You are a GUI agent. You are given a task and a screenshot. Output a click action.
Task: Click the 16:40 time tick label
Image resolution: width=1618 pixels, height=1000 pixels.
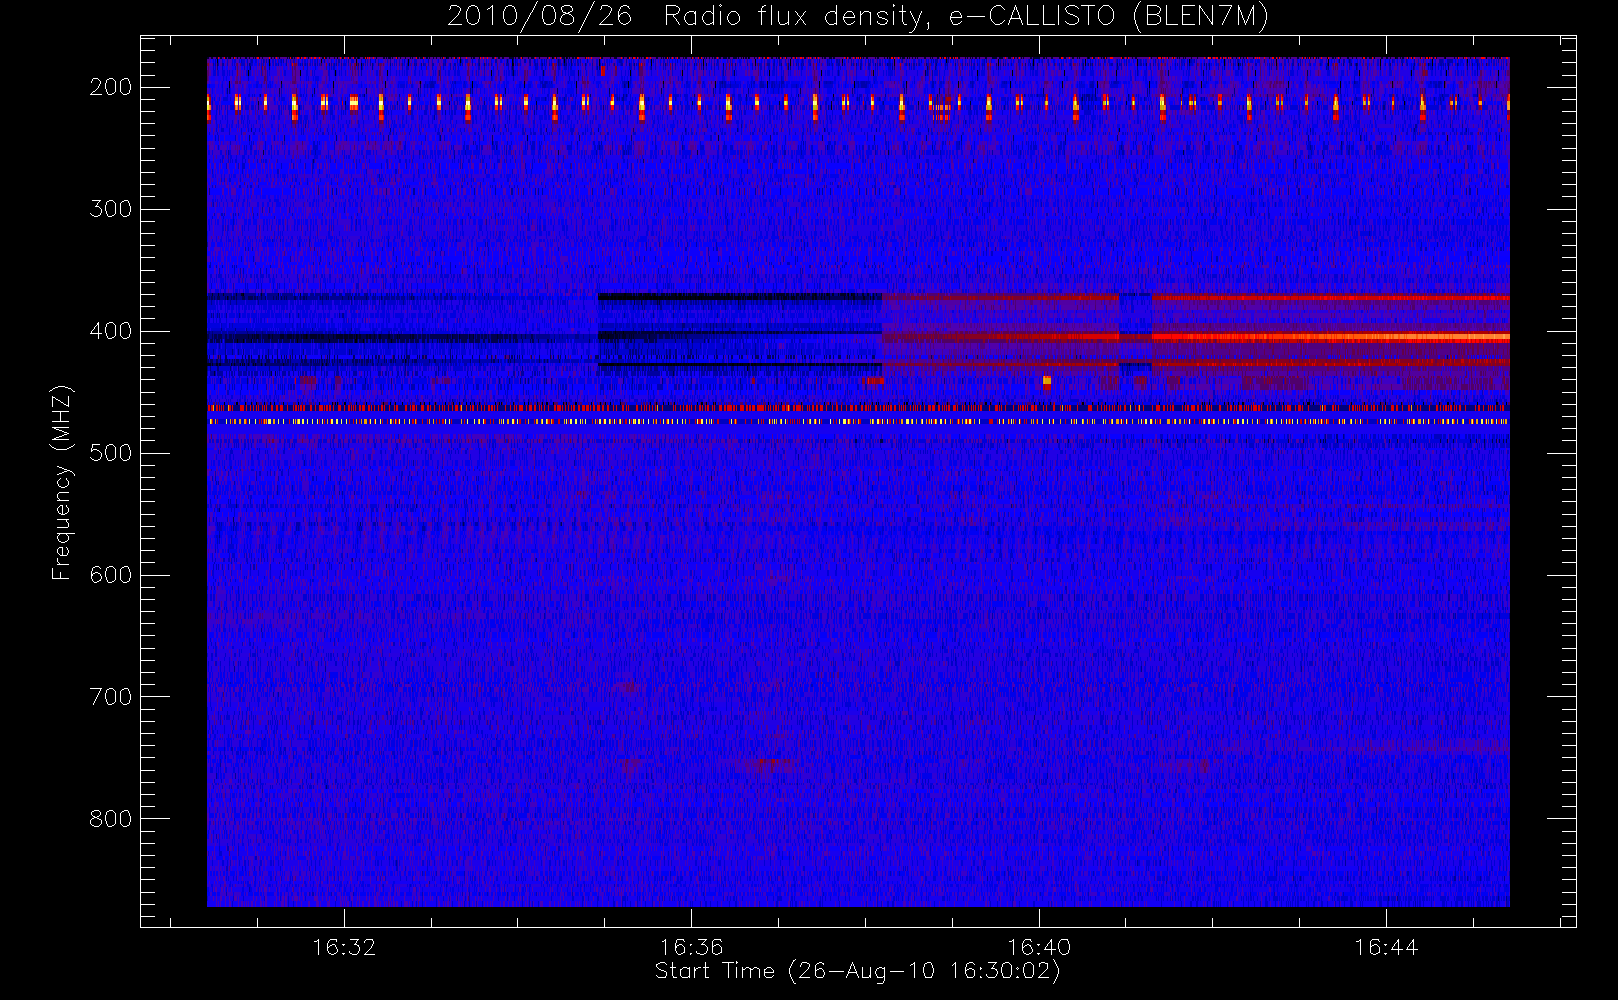[x=1039, y=947]
